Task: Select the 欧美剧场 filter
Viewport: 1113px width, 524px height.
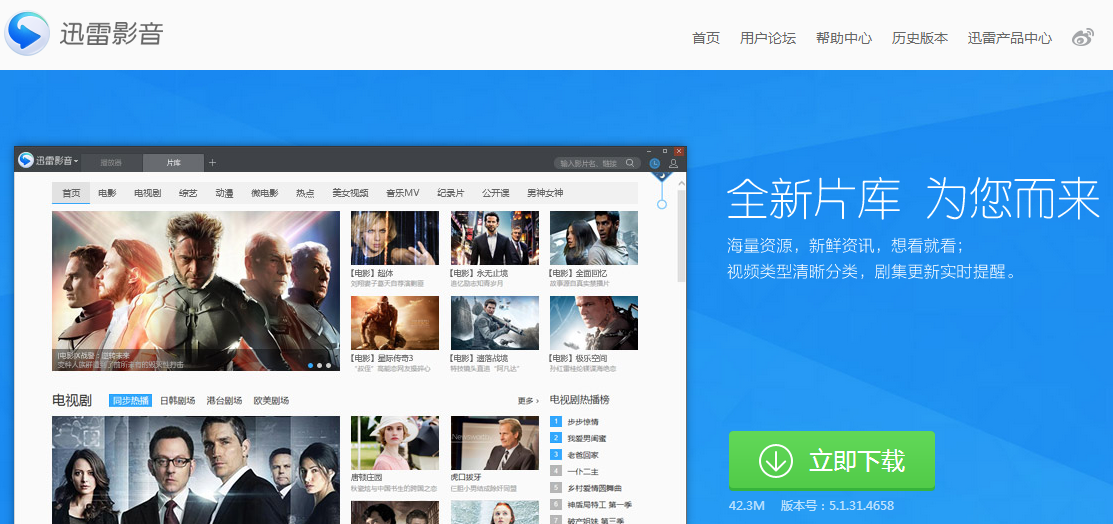Action: pyautogui.click(x=271, y=400)
